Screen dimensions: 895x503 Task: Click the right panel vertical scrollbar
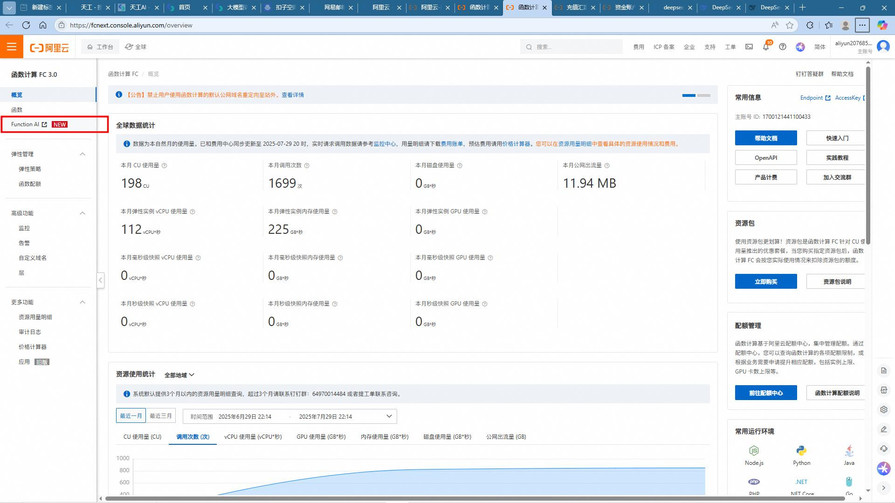[x=868, y=156]
